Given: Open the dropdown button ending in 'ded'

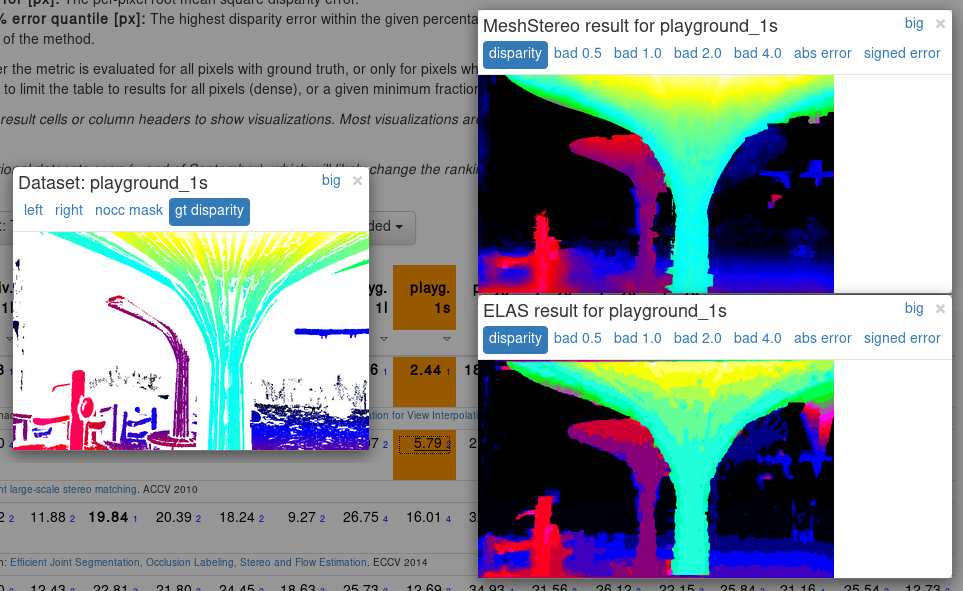Looking at the screenshot, I should 392,227.
